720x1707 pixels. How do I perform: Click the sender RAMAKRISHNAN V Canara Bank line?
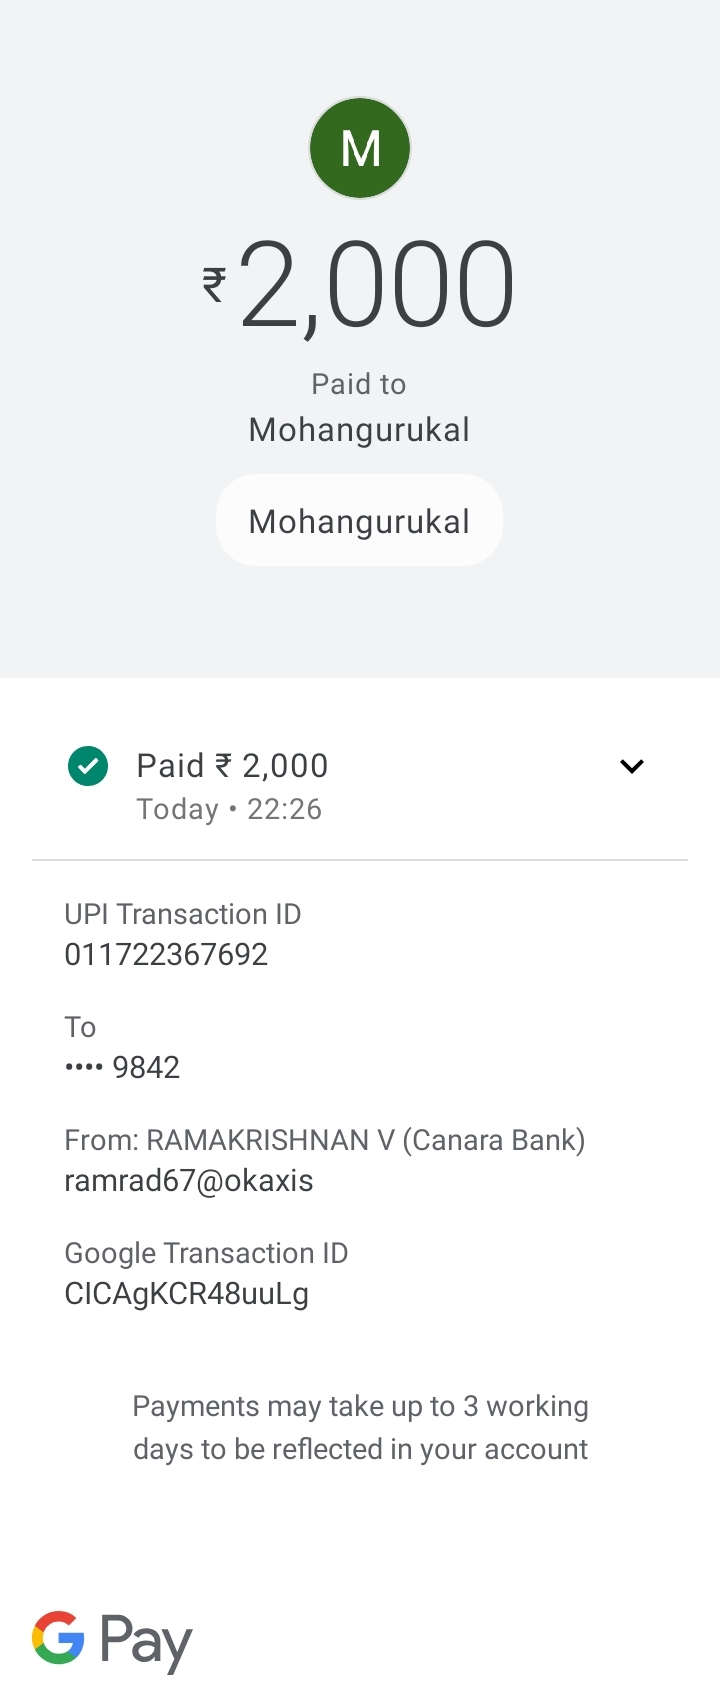pyautogui.click(x=324, y=1140)
